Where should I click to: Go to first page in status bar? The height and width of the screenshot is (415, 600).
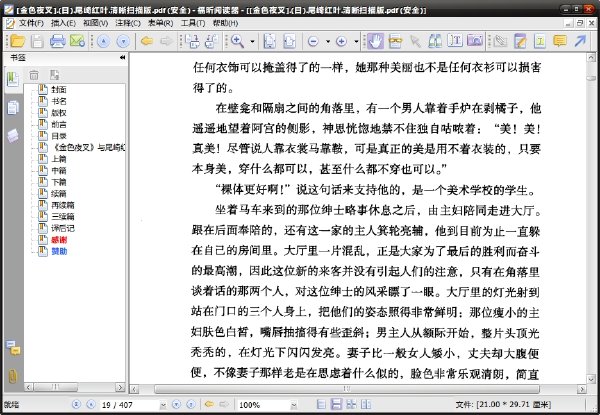coord(77,404)
